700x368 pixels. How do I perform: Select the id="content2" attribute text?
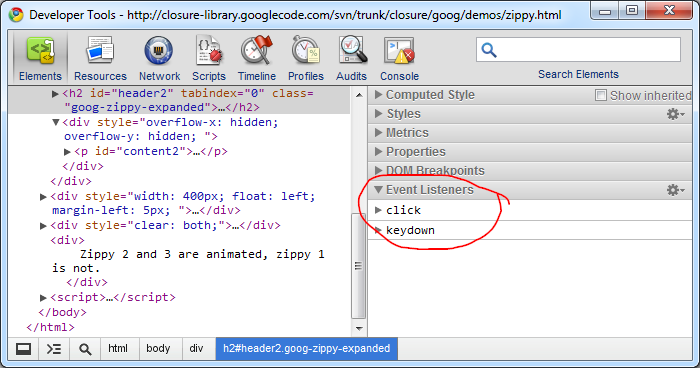coord(140,151)
